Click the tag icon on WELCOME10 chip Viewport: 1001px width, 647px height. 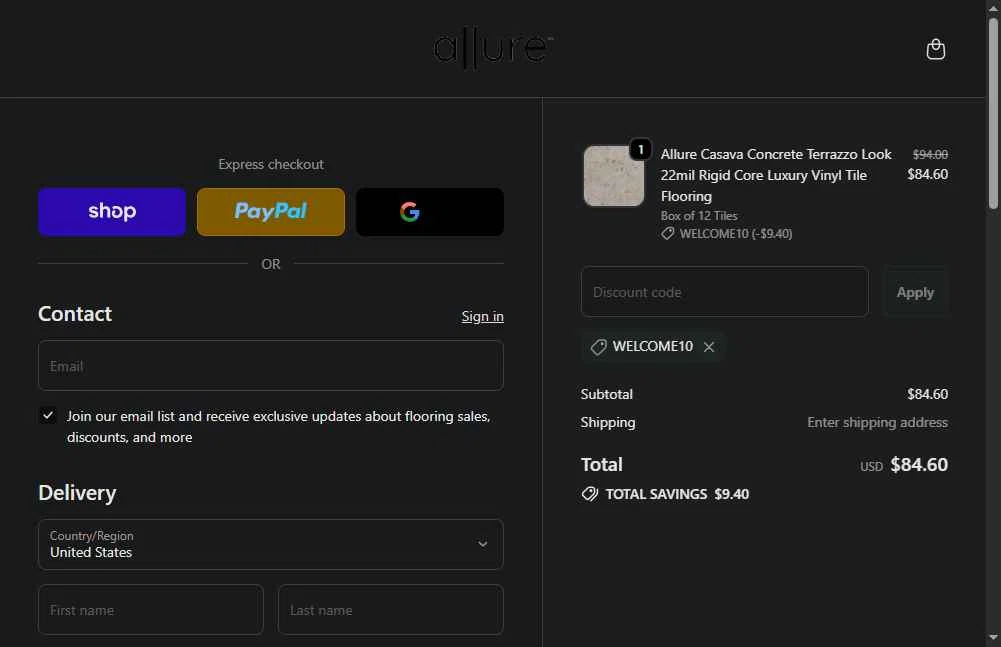point(598,347)
